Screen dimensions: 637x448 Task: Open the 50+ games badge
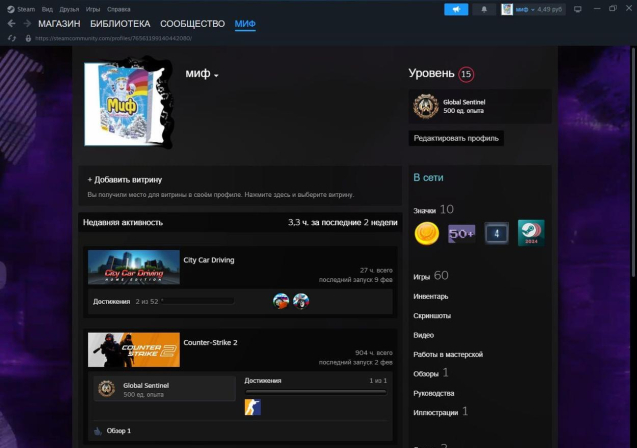coord(462,233)
